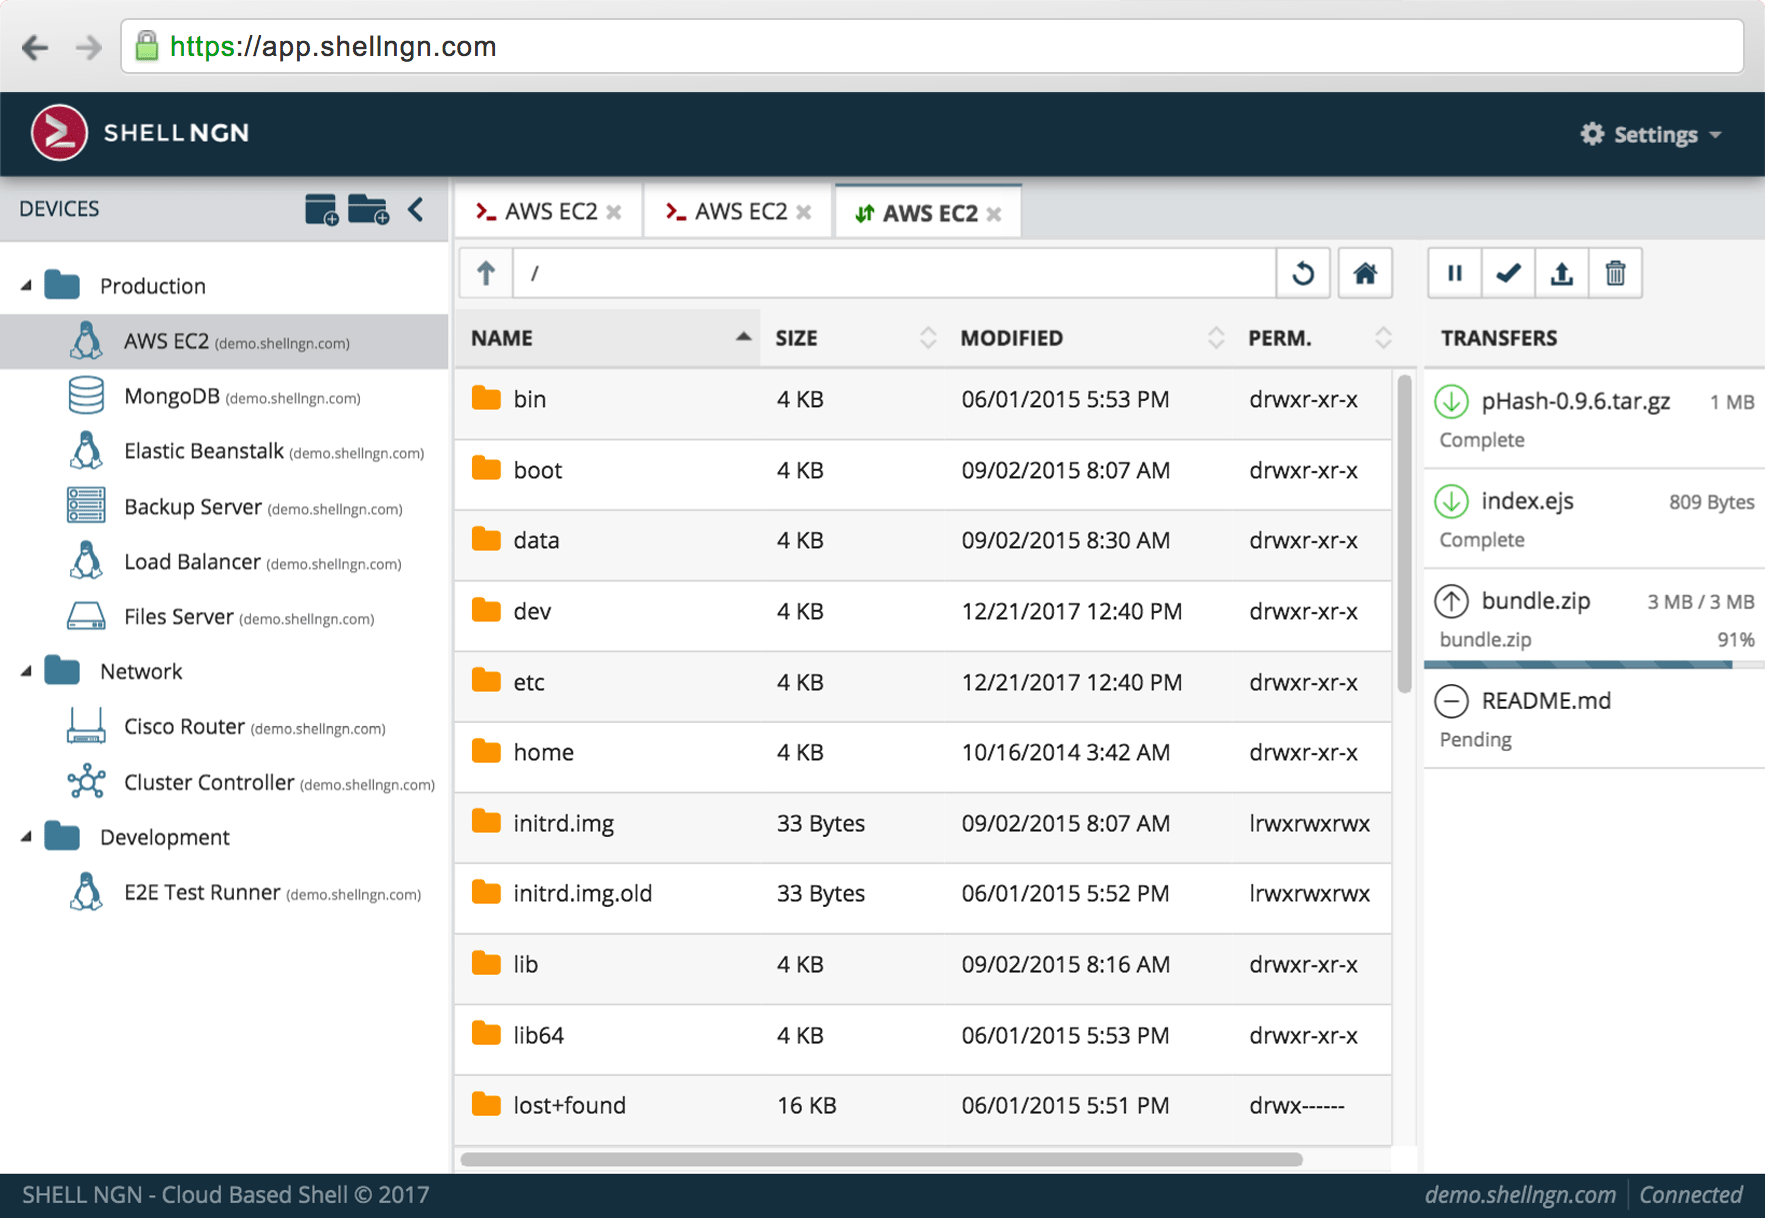
Task: Sort files by Size column
Action: coord(853,338)
